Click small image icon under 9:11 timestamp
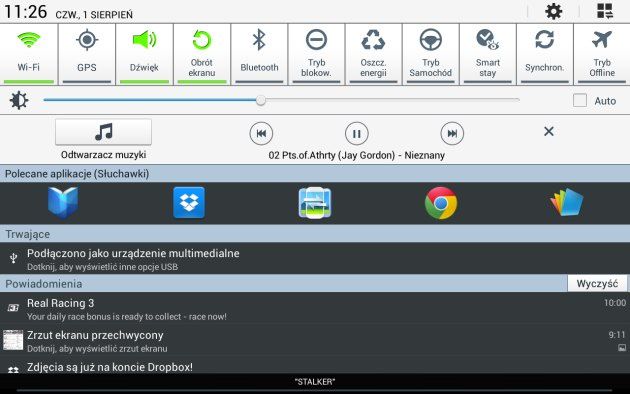This screenshot has width=630, height=394. [x=622, y=348]
